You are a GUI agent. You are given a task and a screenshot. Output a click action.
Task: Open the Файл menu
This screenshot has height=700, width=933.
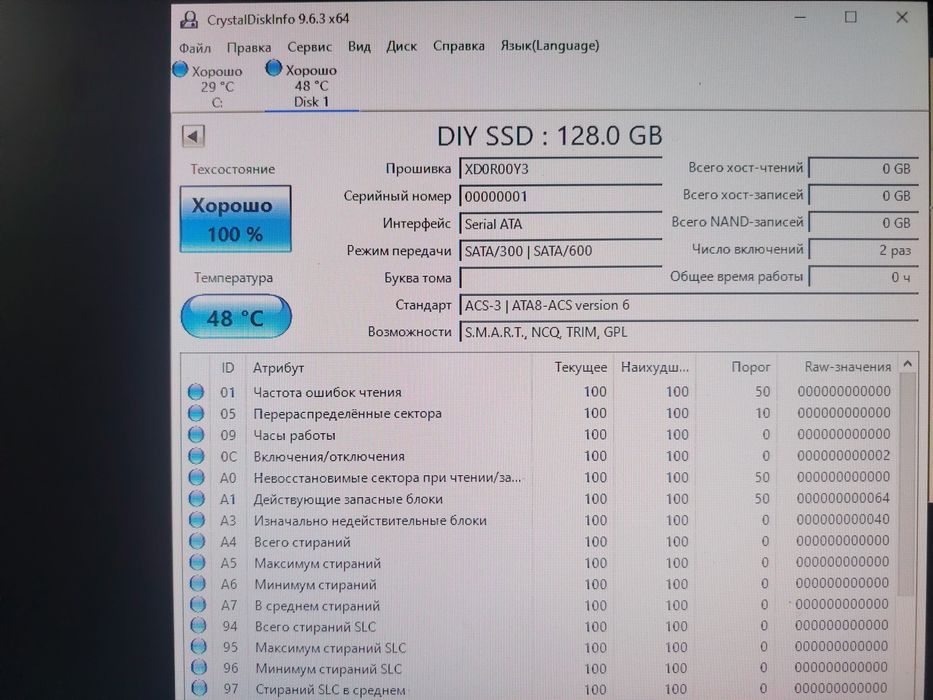tap(195, 47)
